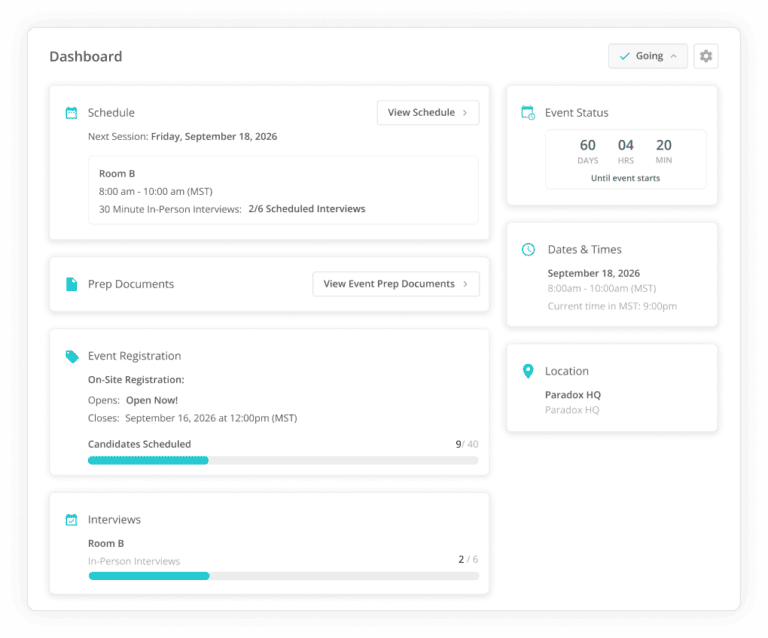Click 'Candidates Scheduled' label

click(x=140, y=444)
